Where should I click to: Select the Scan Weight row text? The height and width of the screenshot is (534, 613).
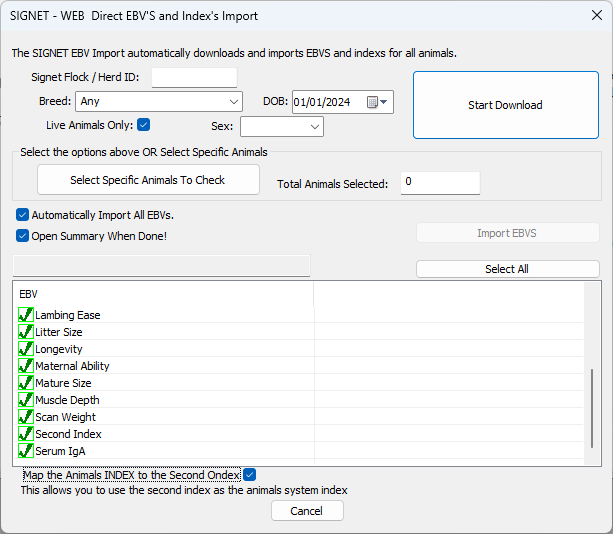tap(65, 417)
